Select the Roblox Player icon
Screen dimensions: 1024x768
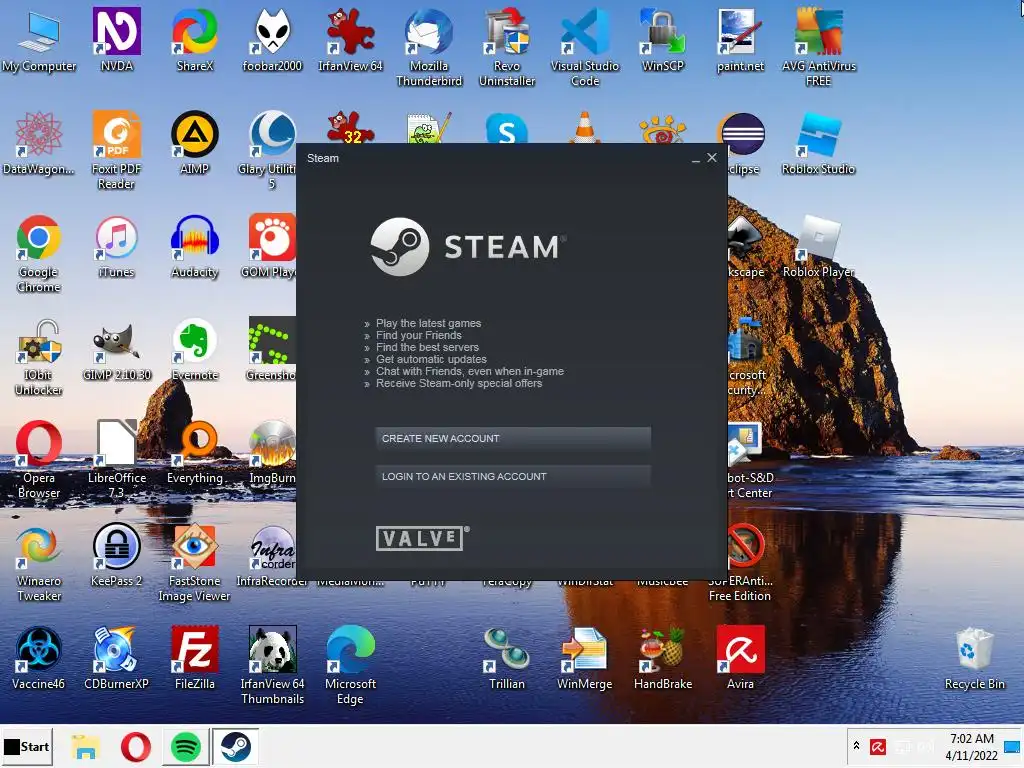tap(818, 247)
